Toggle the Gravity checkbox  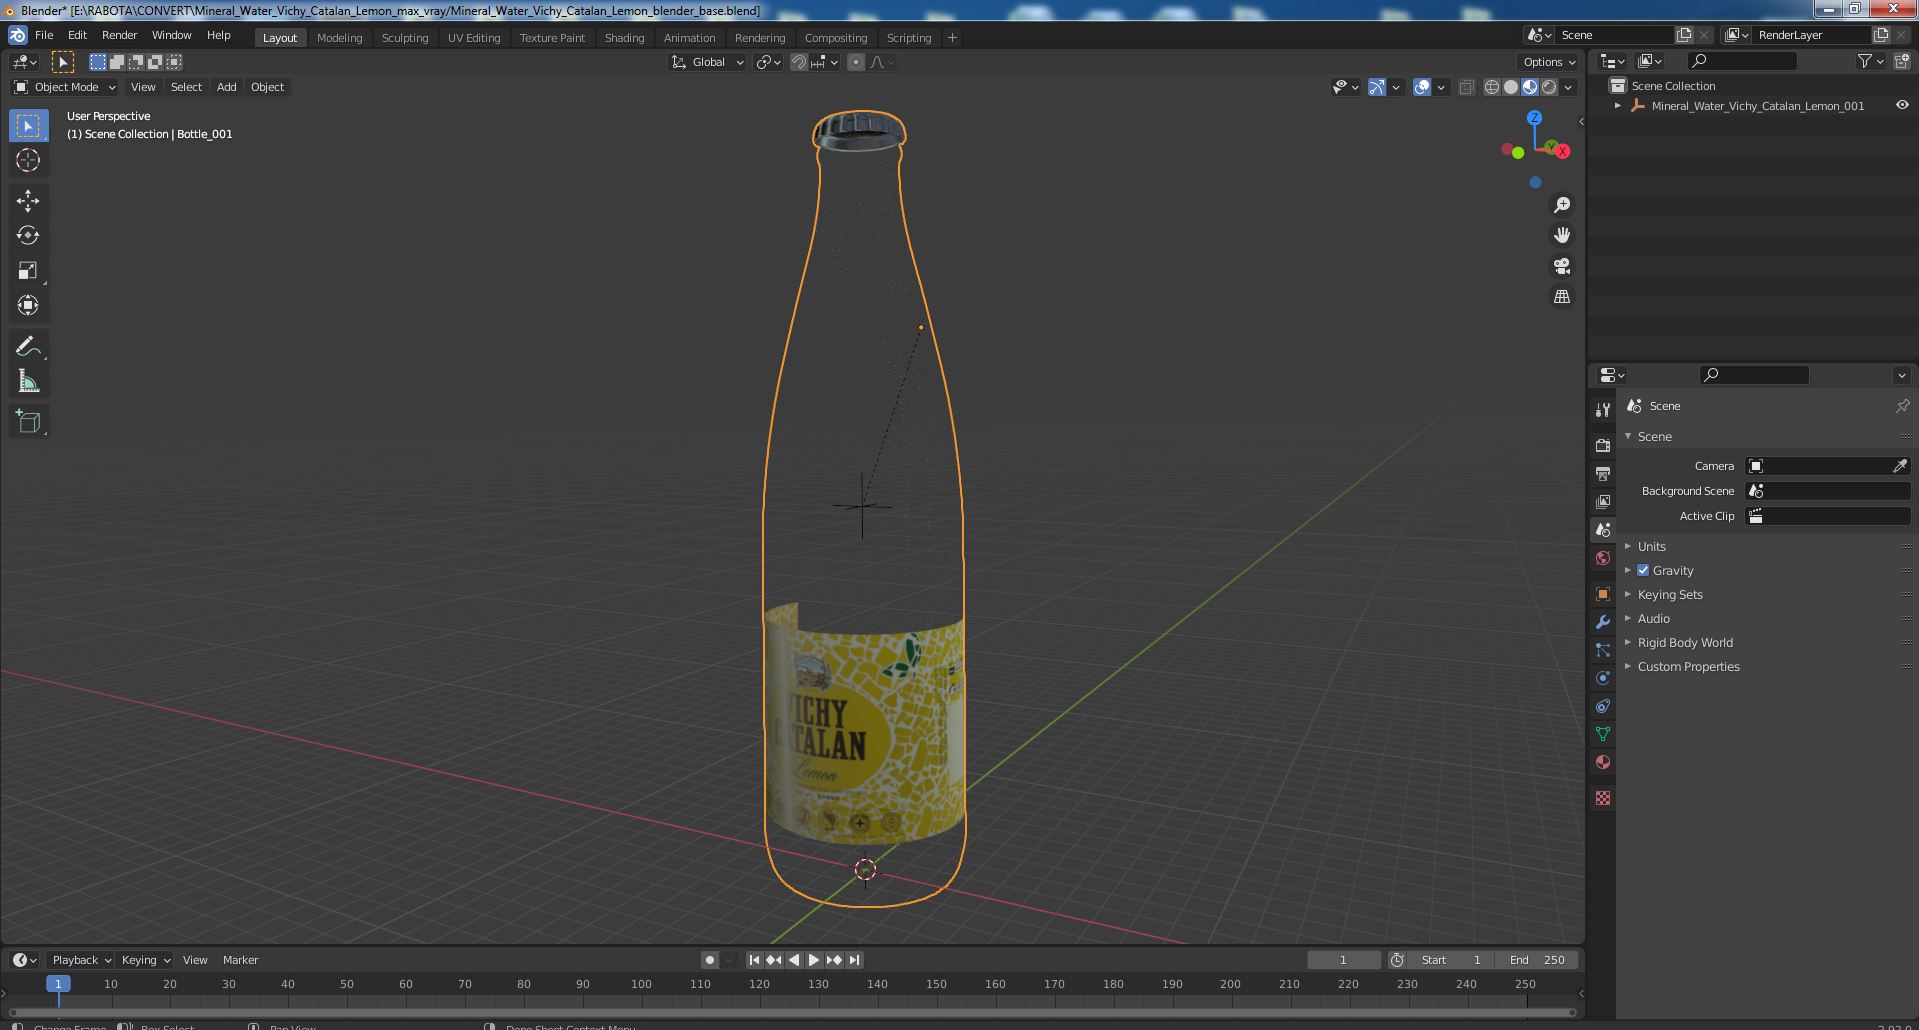[x=1643, y=570]
